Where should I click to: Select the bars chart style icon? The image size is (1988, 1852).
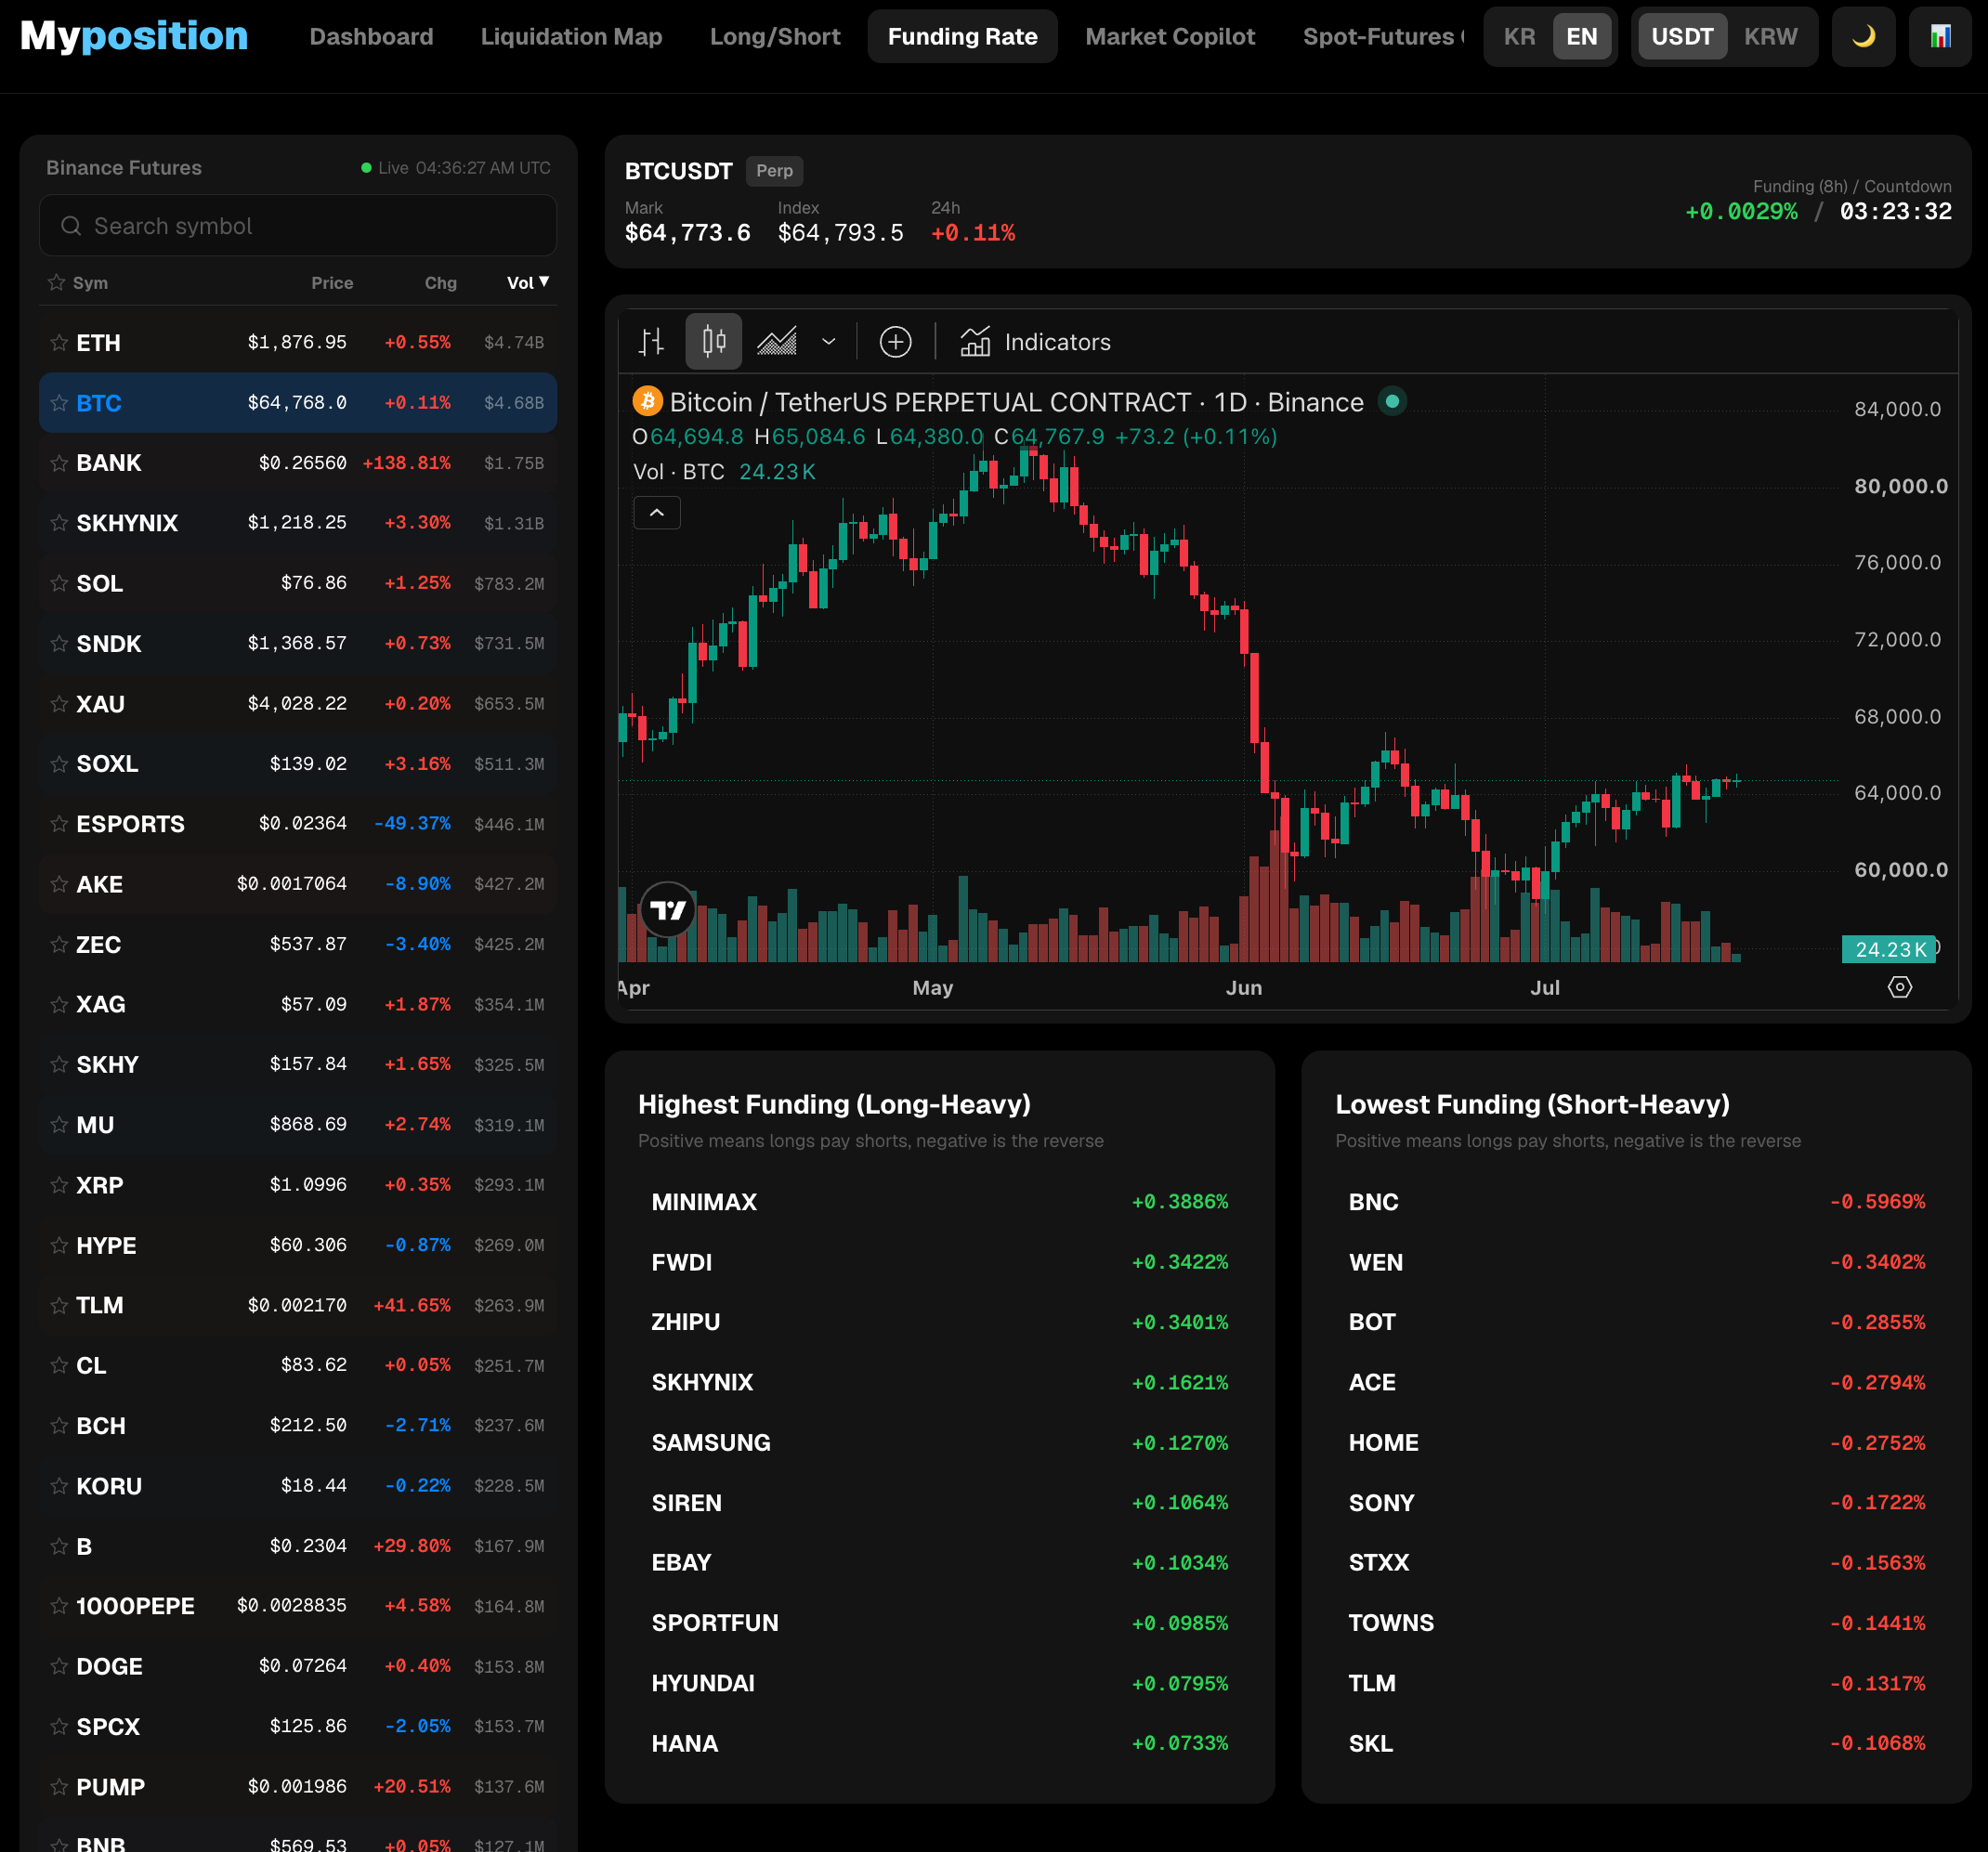coord(652,342)
